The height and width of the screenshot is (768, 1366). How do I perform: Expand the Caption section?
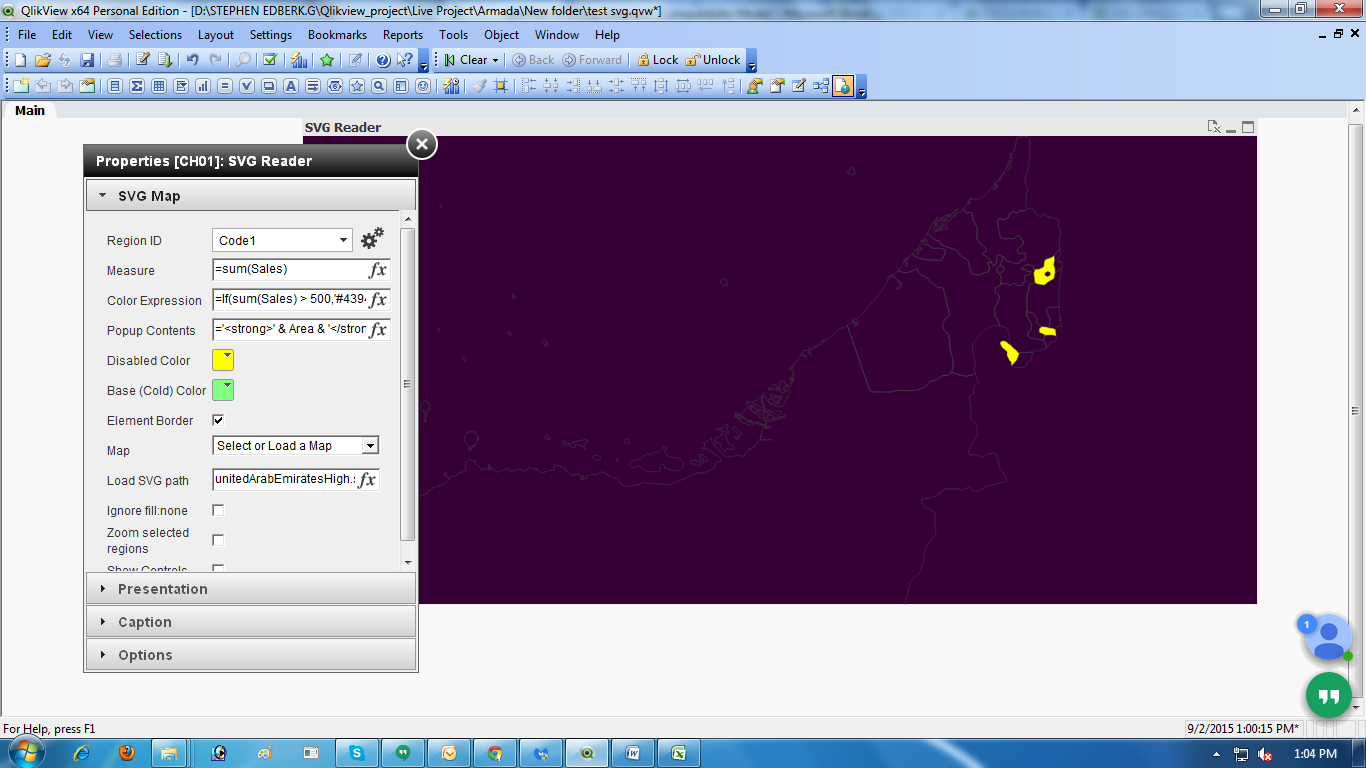coord(251,622)
